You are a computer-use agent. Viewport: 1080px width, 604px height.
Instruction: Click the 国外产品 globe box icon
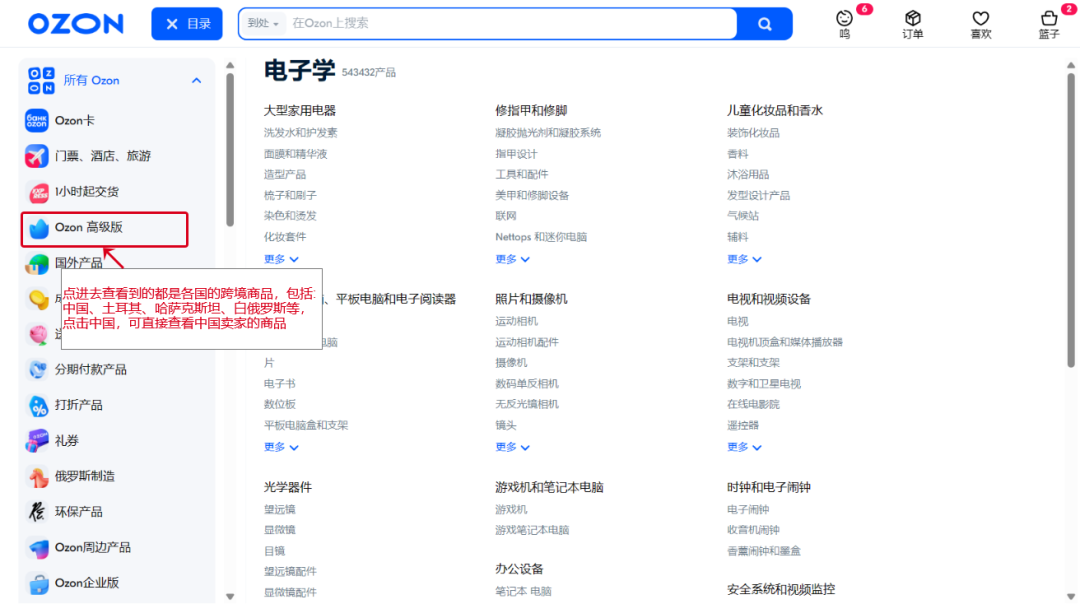tap(37, 264)
